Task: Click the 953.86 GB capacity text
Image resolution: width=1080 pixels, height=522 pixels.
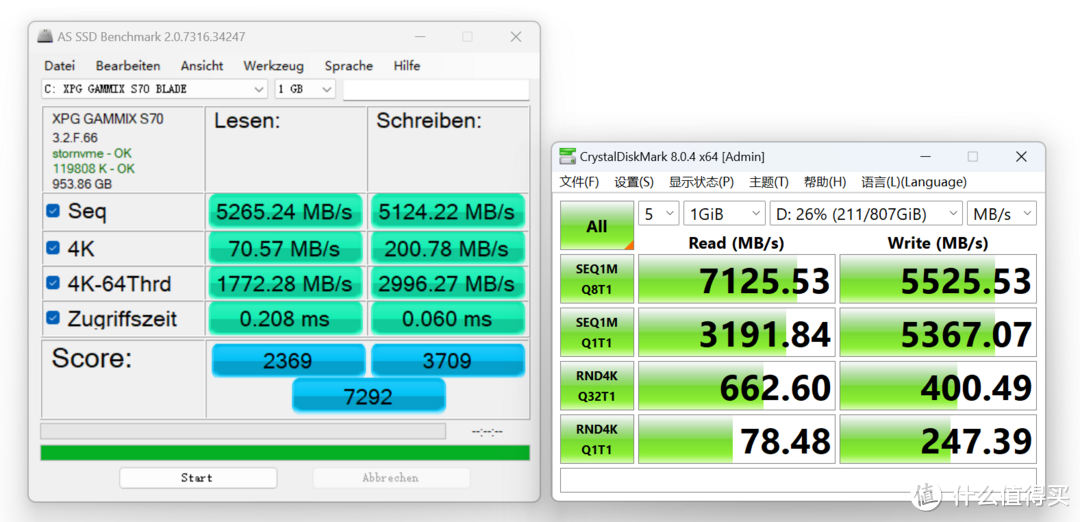Action: [x=82, y=184]
